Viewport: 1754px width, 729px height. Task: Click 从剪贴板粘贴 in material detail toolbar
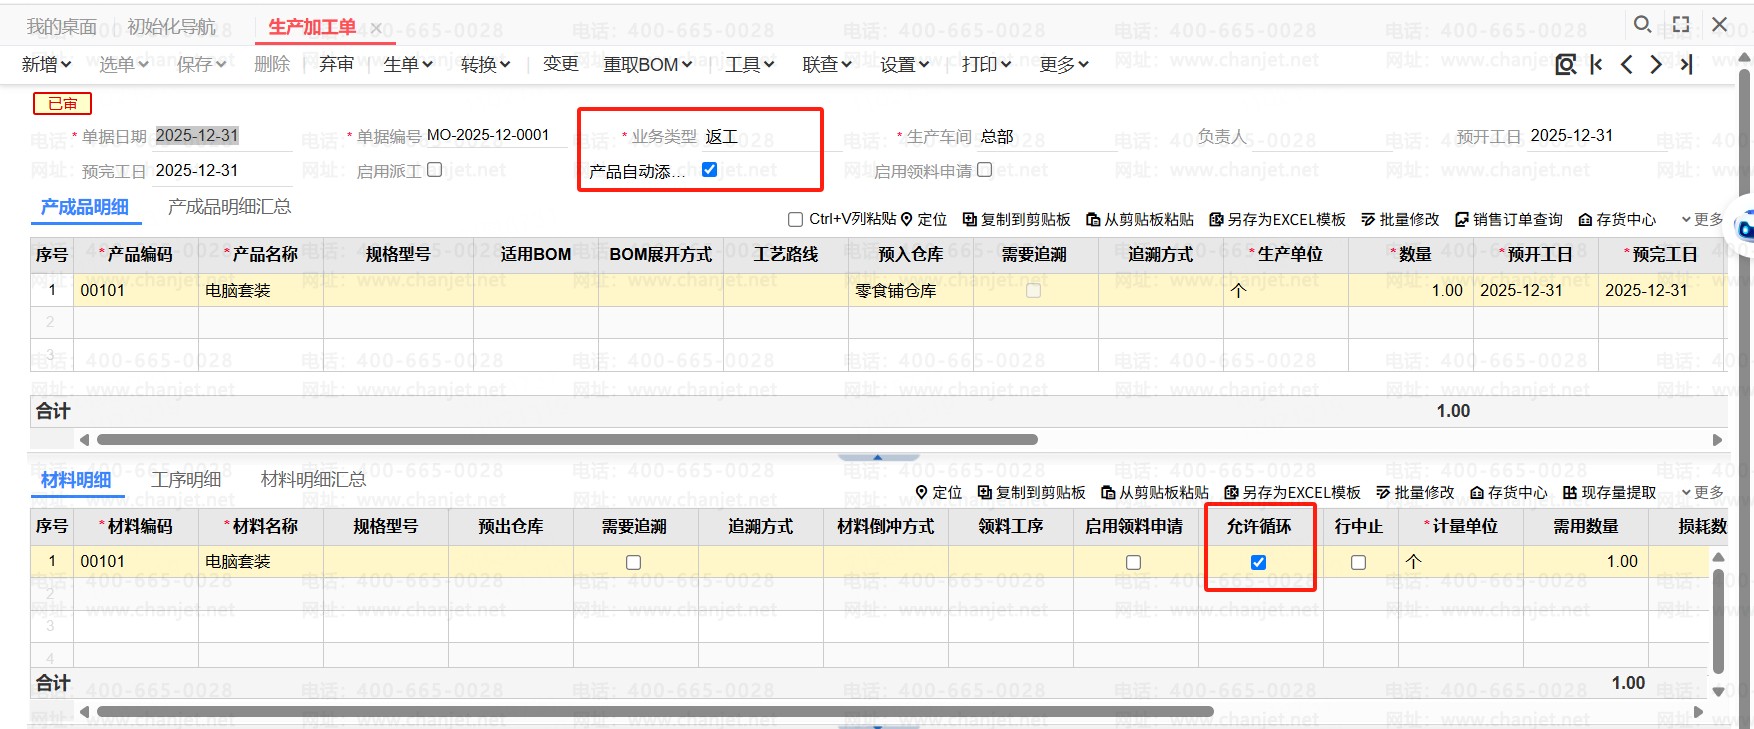click(1155, 492)
